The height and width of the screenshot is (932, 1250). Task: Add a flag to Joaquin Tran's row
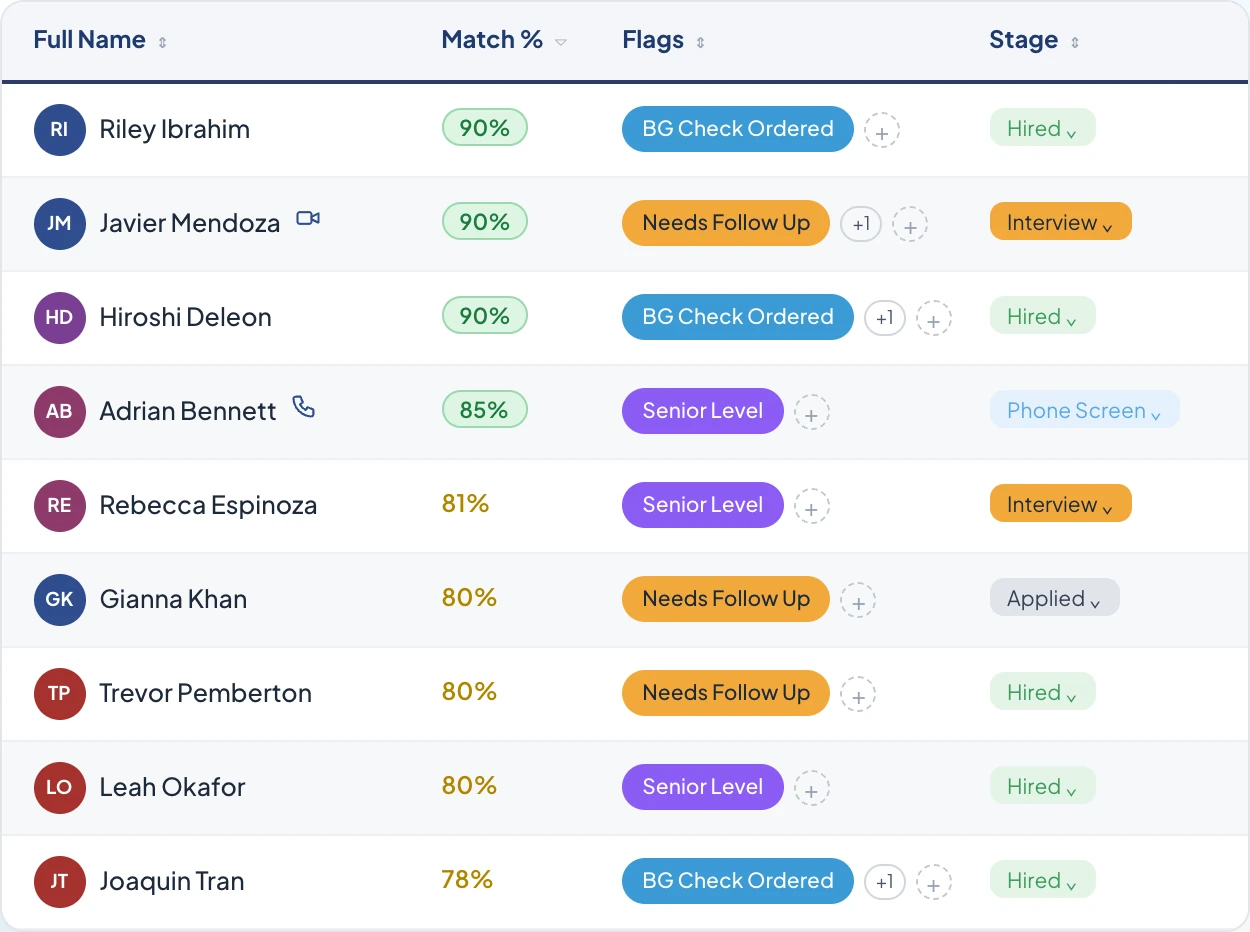934,883
